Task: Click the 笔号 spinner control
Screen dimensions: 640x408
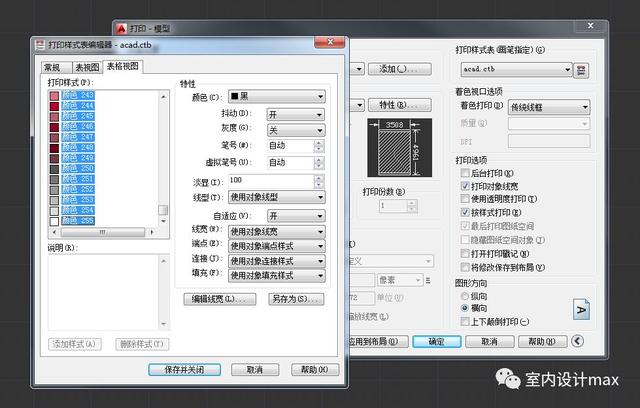Action: [319, 146]
